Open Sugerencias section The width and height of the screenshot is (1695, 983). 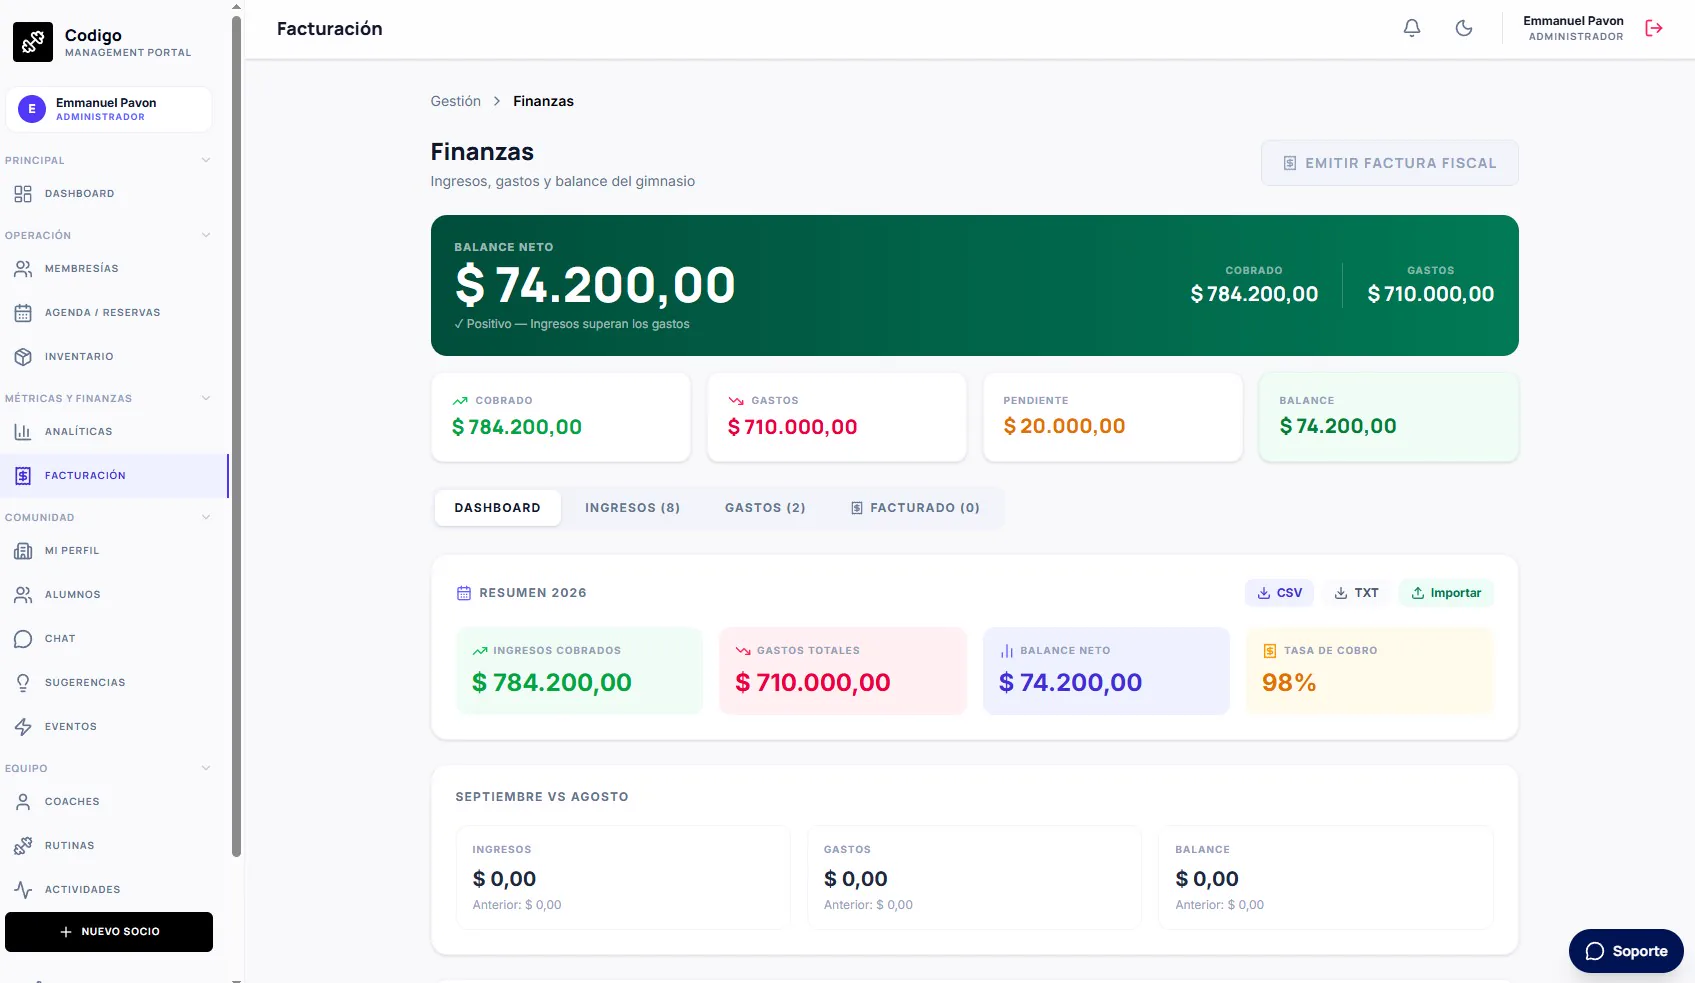(x=116, y=683)
